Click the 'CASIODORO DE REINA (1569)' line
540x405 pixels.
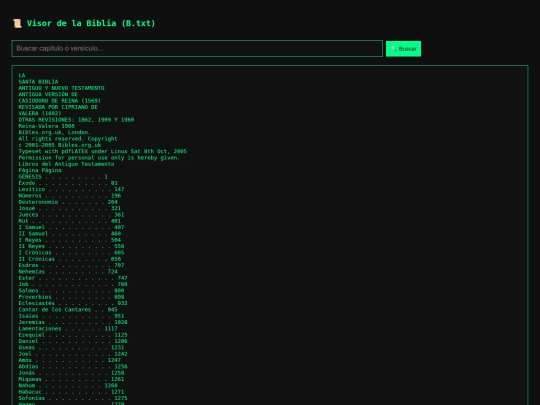60,101
